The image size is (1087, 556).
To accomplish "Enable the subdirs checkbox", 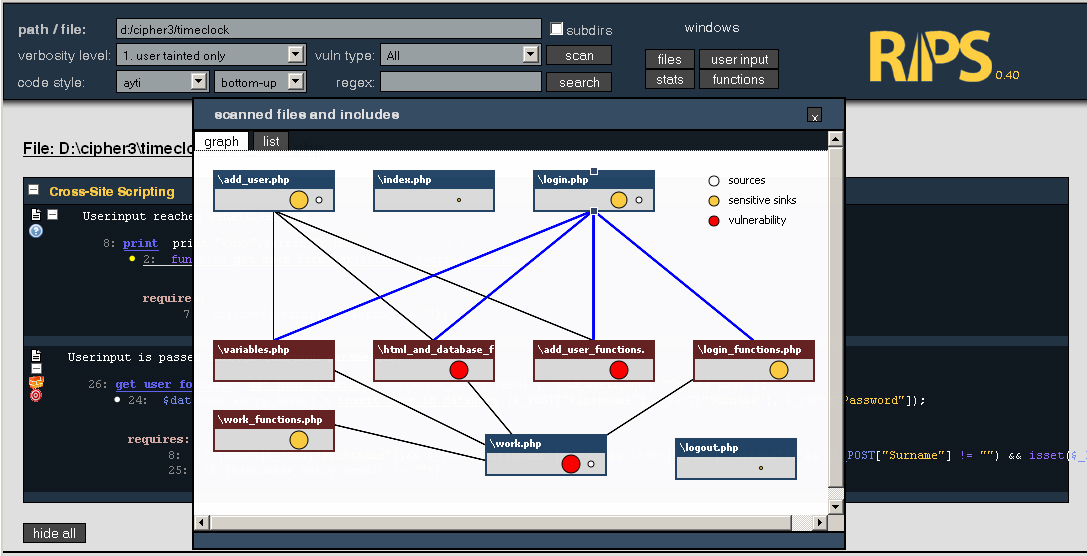I will pyautogui.click(x=557, y=29).
